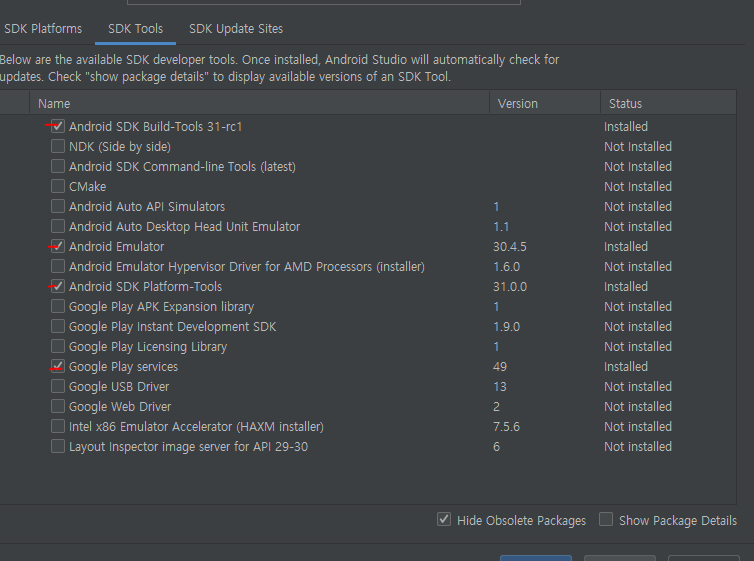Uncheck the Android Emulator checkbox

(58, 246)
